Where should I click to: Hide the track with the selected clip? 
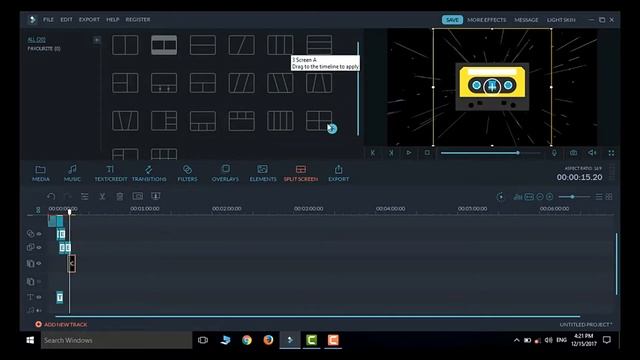point(39,264)
